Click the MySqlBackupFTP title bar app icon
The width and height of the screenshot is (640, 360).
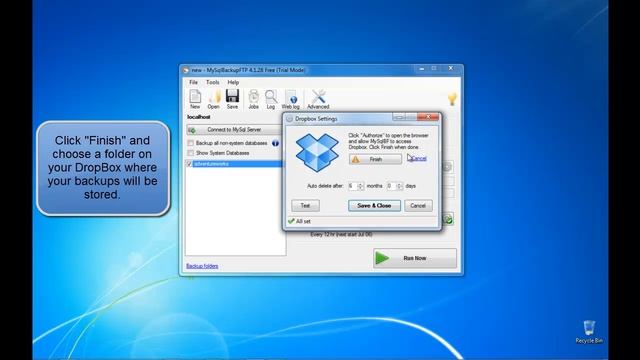[186, 70]
